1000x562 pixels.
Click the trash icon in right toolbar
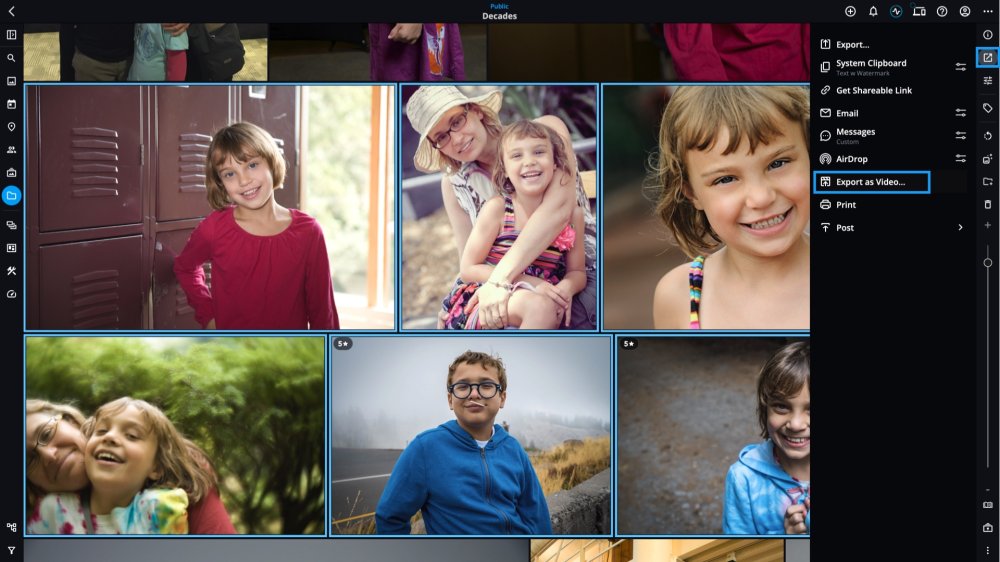[x=987, y=204]
